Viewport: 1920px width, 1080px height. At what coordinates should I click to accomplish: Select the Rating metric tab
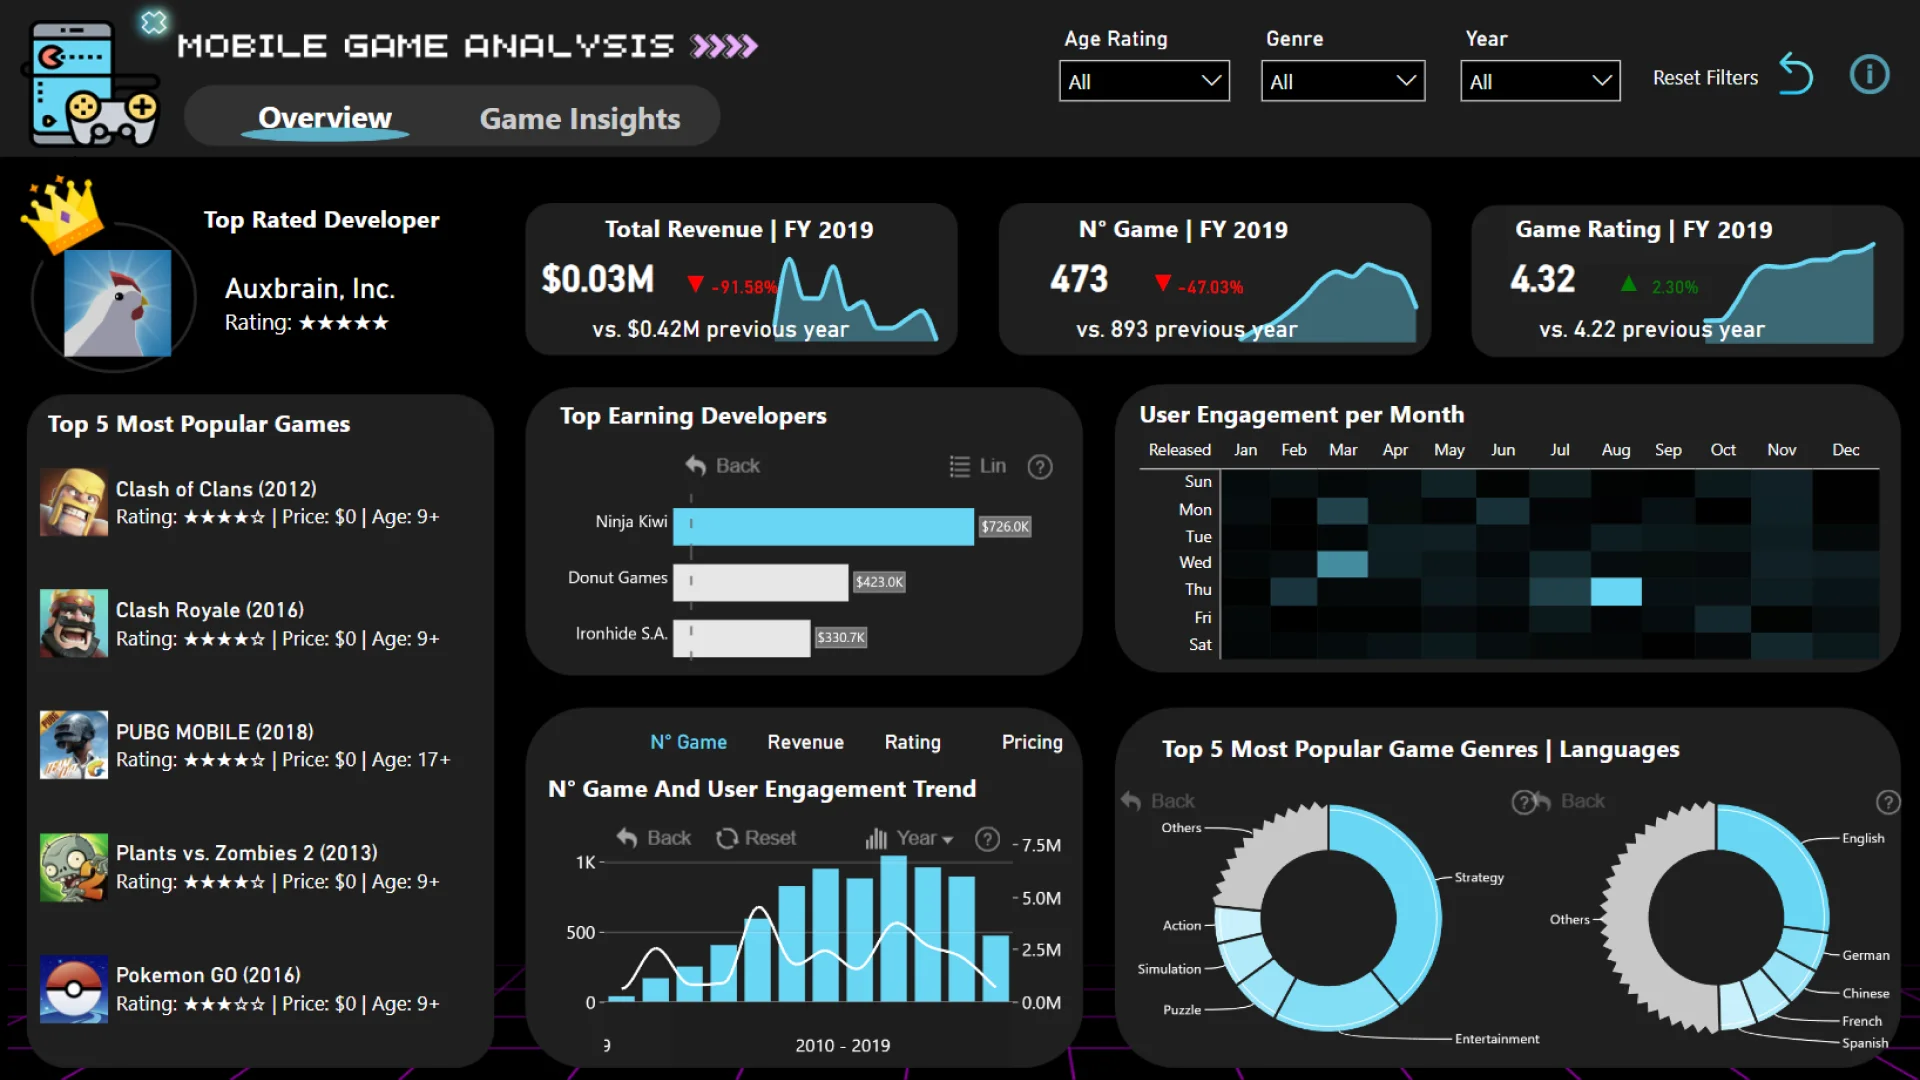coord(912,742)
